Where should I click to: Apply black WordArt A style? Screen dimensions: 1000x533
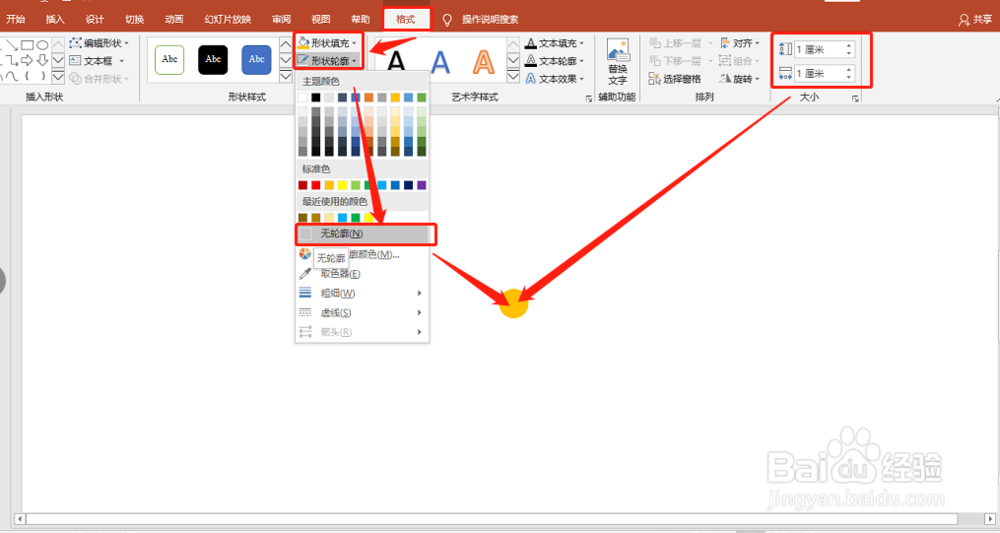click(x=396, y=62)
